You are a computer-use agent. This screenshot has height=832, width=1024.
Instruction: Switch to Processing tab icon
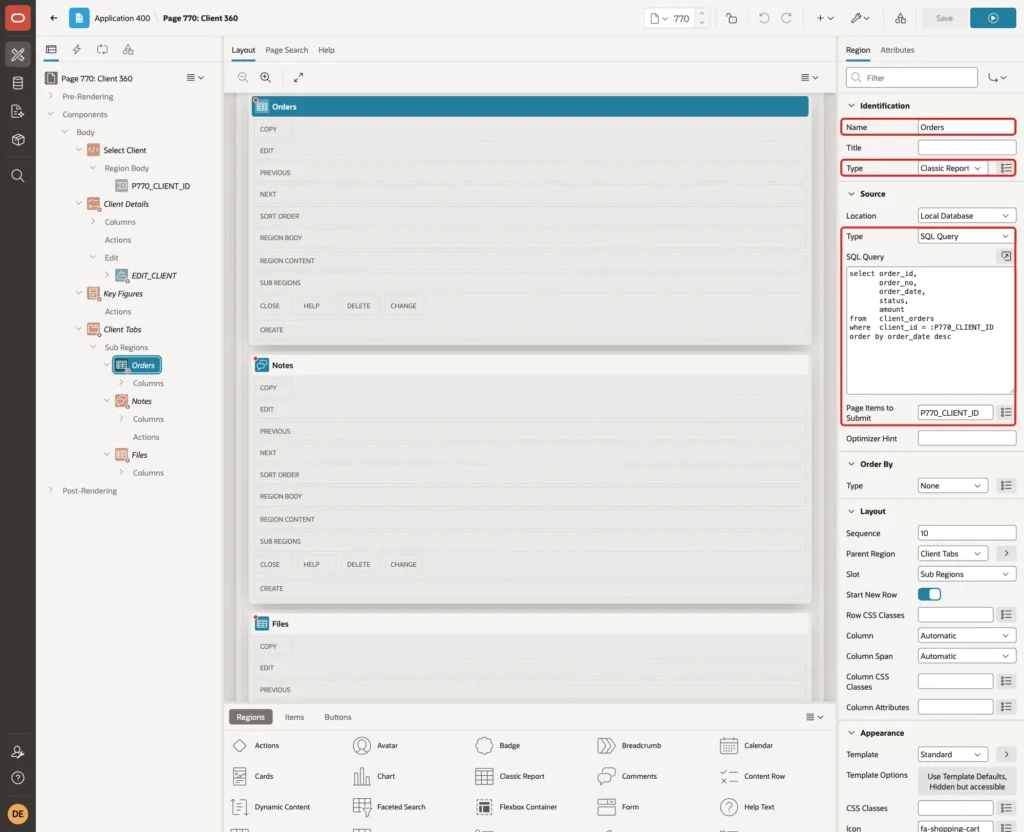coord(103,50)
